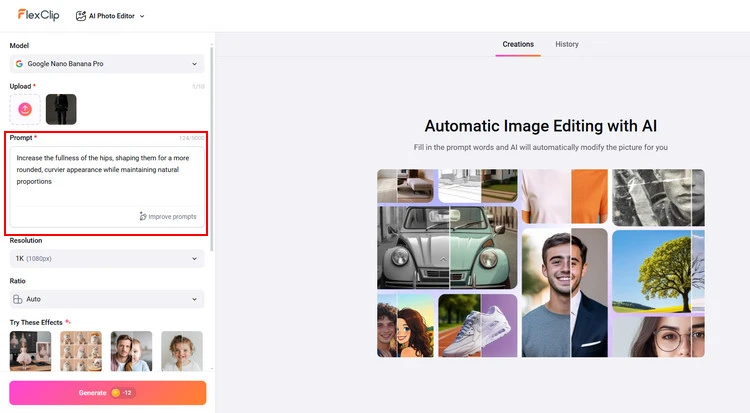Viewport: 750px width, 413px height.
Task: Switch to the Creations tab
Action: [518, 44]
